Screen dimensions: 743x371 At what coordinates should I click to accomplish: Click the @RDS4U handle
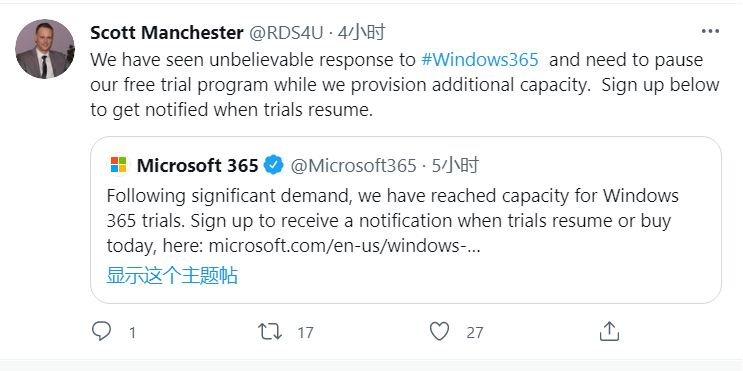click(286, 33)
